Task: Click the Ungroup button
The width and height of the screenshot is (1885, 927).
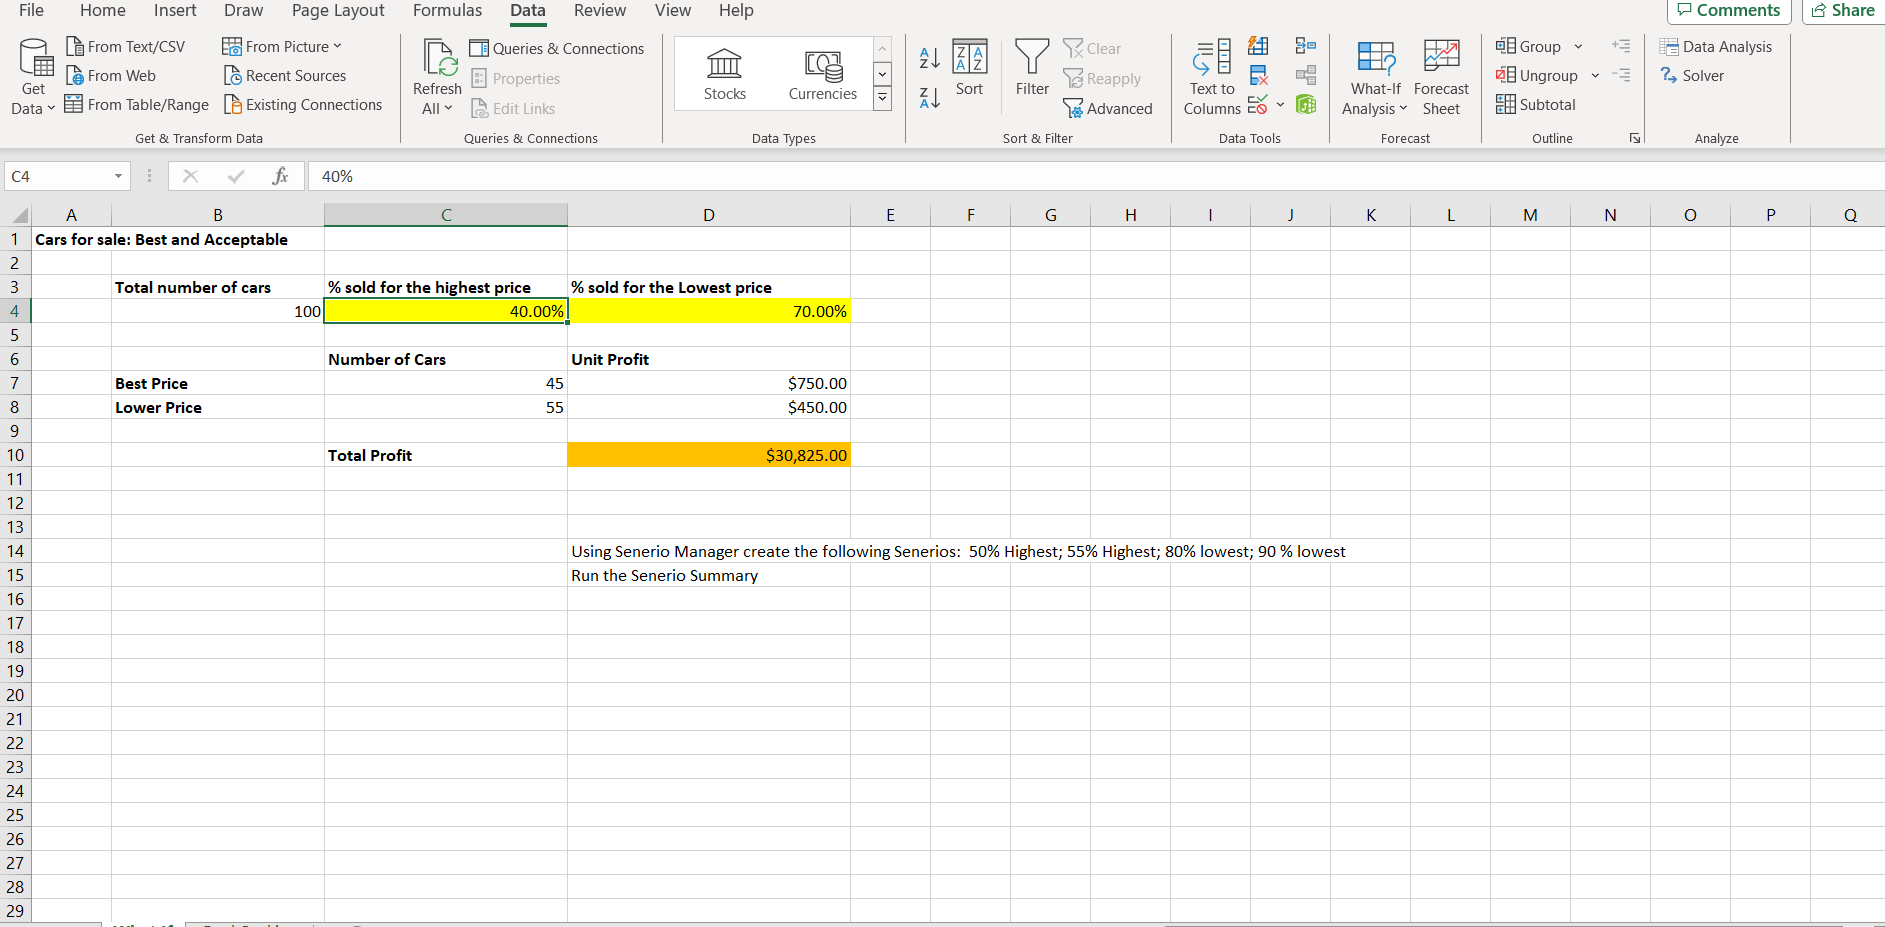Action: point(1537,76)
